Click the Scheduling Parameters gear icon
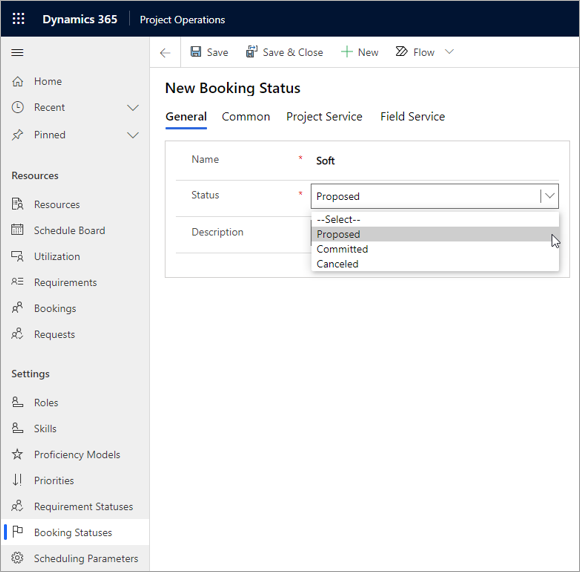580x572 pixels. click(x=17, y=558)
